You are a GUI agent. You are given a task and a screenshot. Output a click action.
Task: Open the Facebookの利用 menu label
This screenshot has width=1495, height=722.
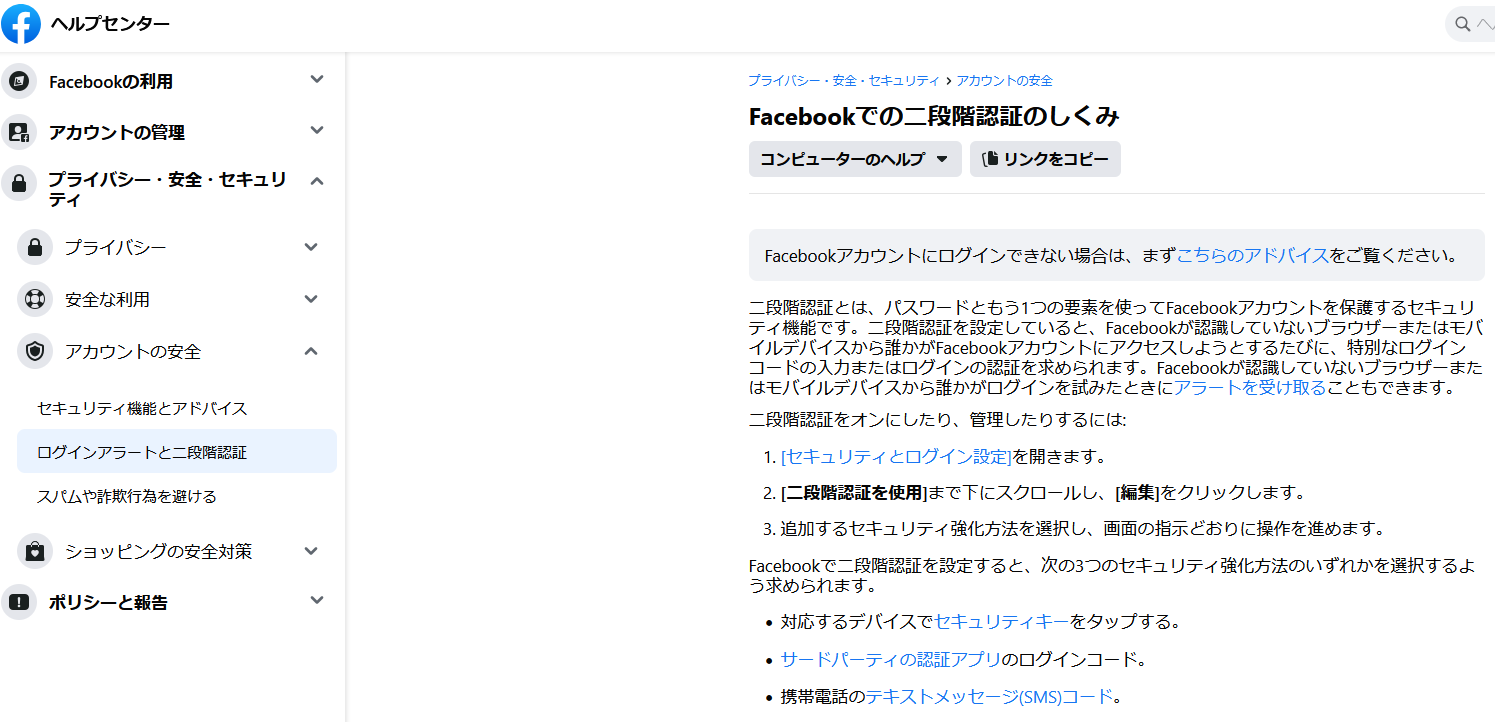[111, 82]
